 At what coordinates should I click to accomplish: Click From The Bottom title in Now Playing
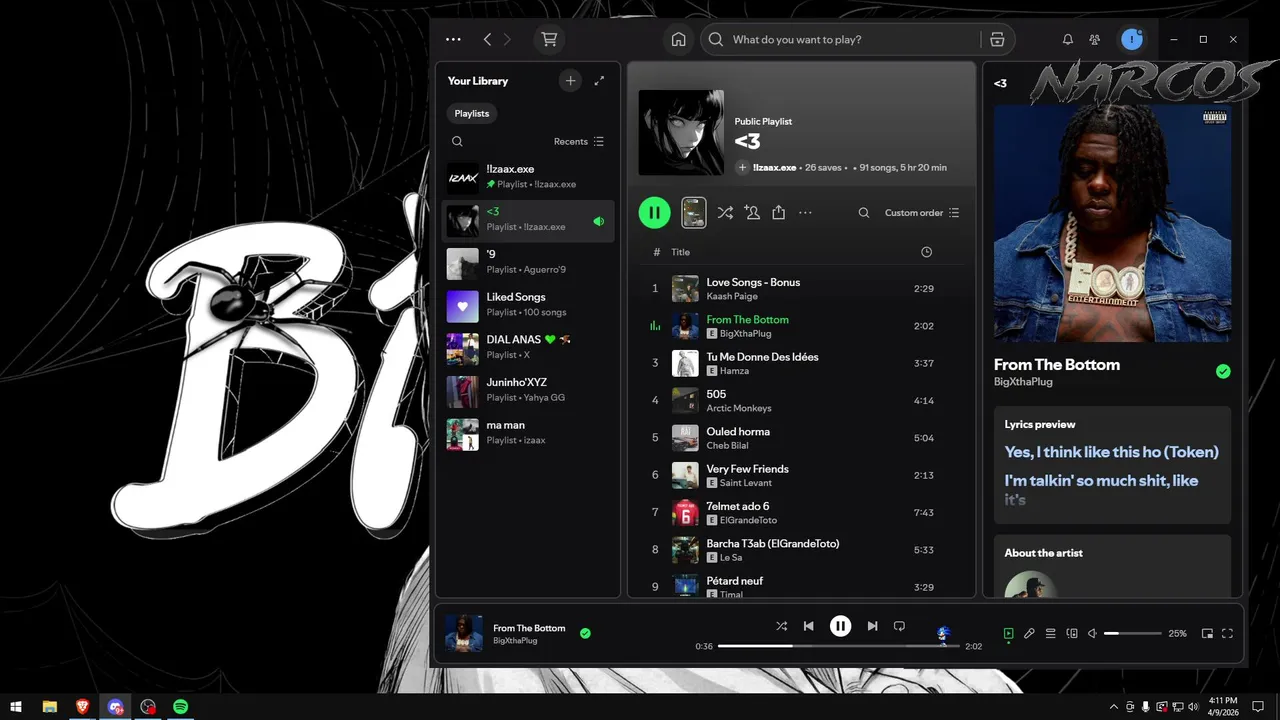pos(1057,365)
